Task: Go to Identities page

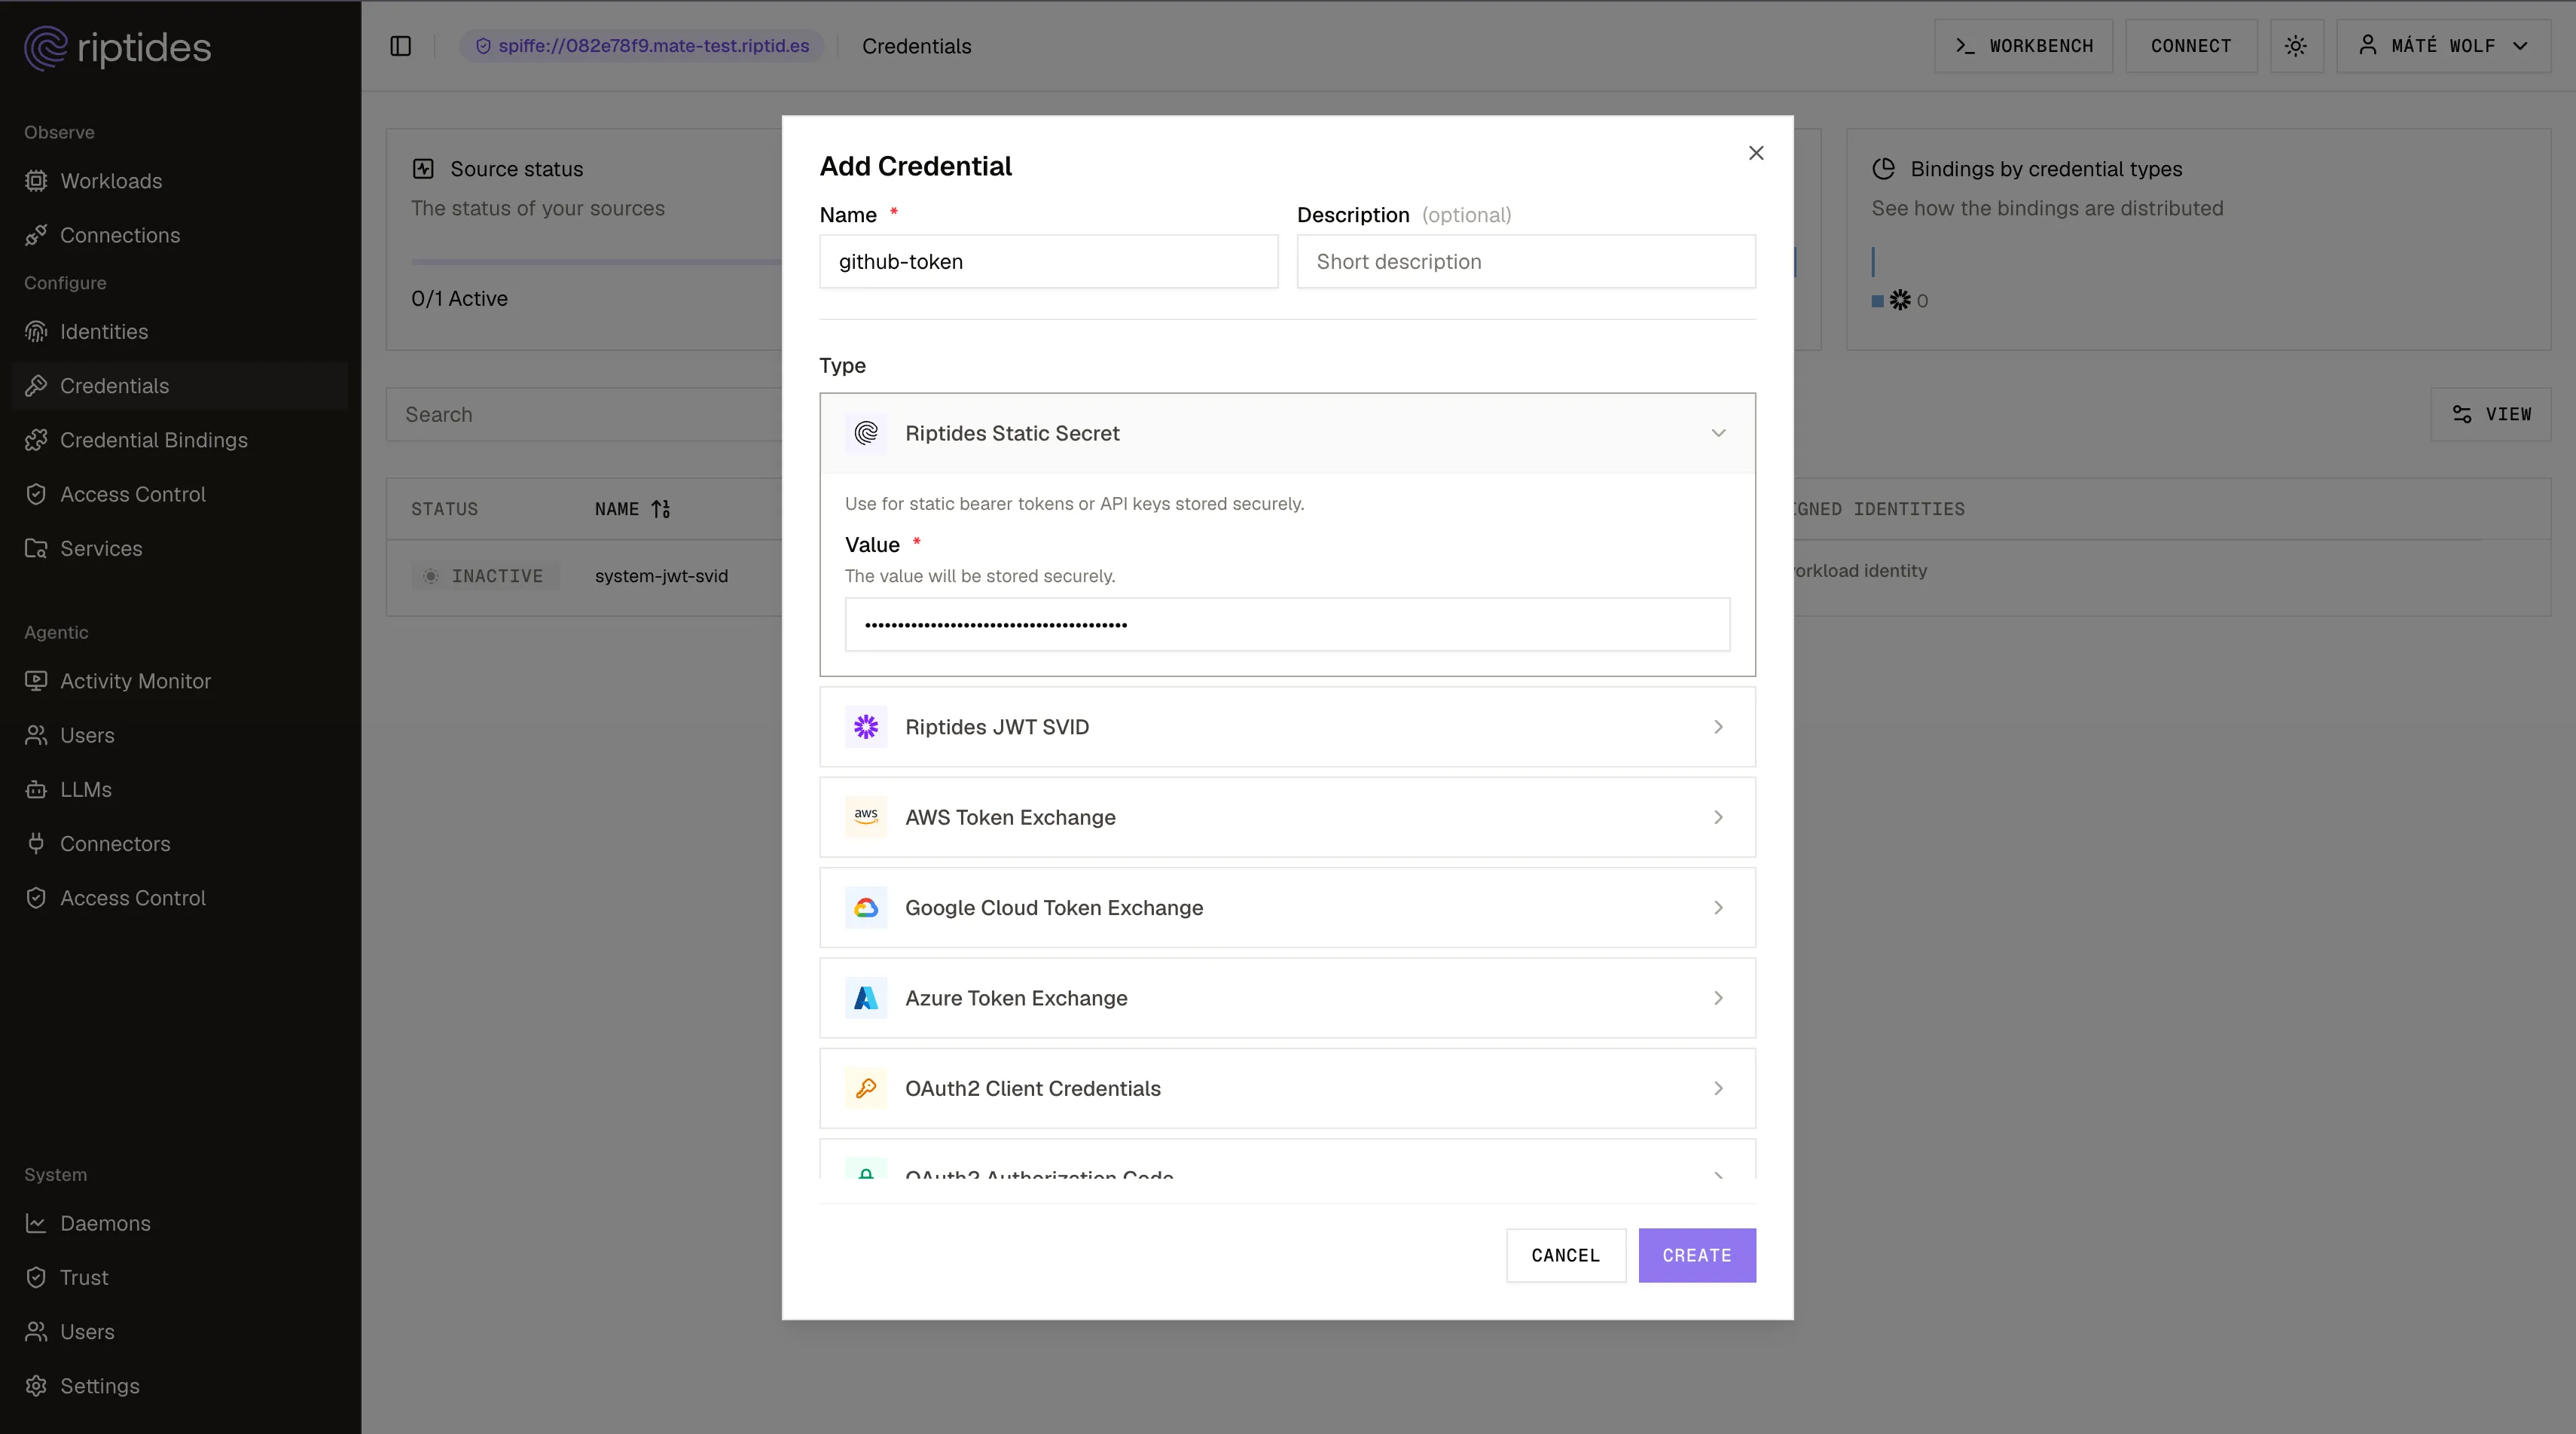Action: pyautogui.click(x=180, y=331)
